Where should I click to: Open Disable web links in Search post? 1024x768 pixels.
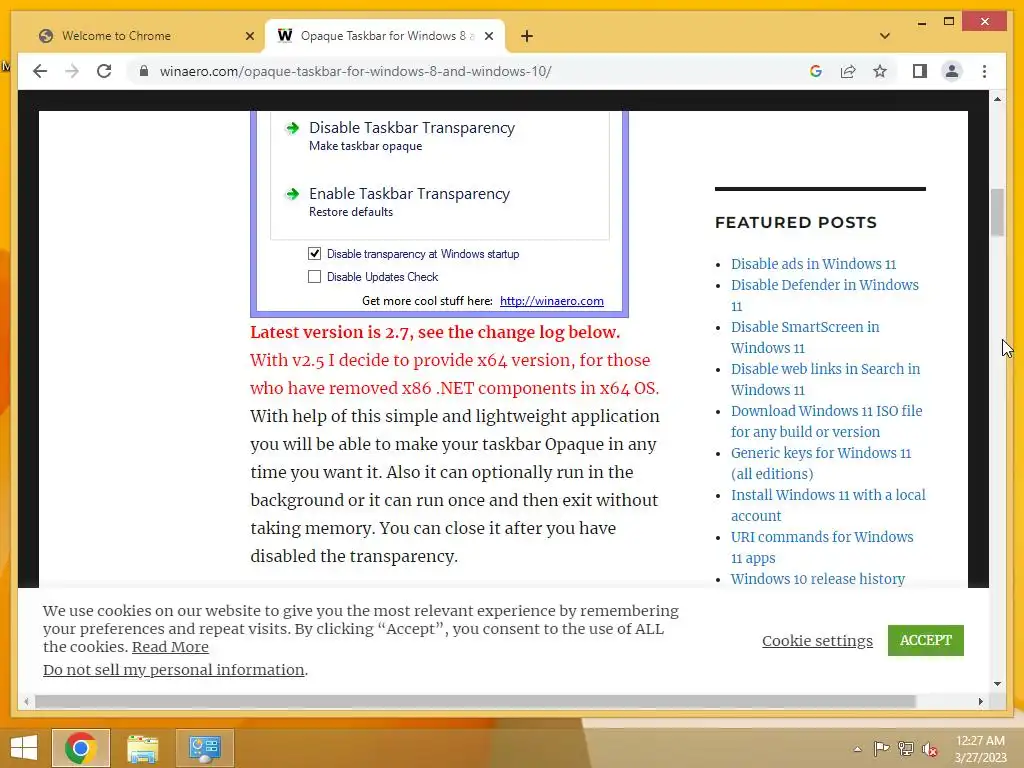click(825, 379)
